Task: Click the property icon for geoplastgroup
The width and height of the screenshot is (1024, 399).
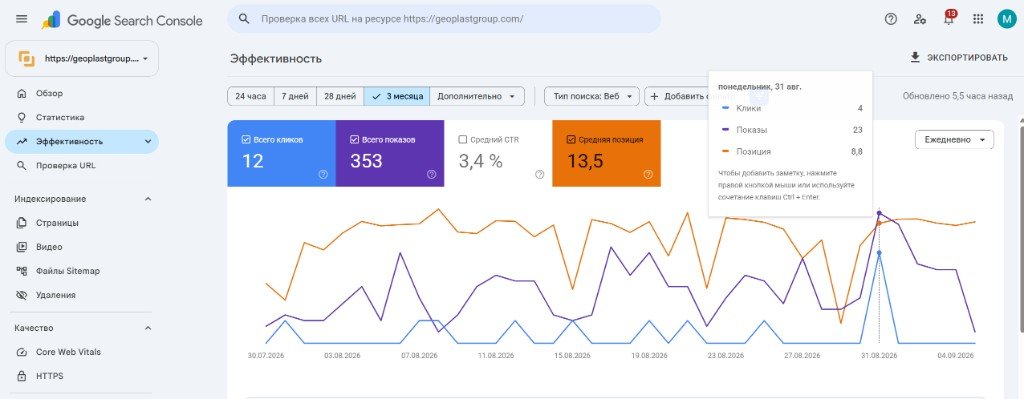Action: tap(27, 58)
